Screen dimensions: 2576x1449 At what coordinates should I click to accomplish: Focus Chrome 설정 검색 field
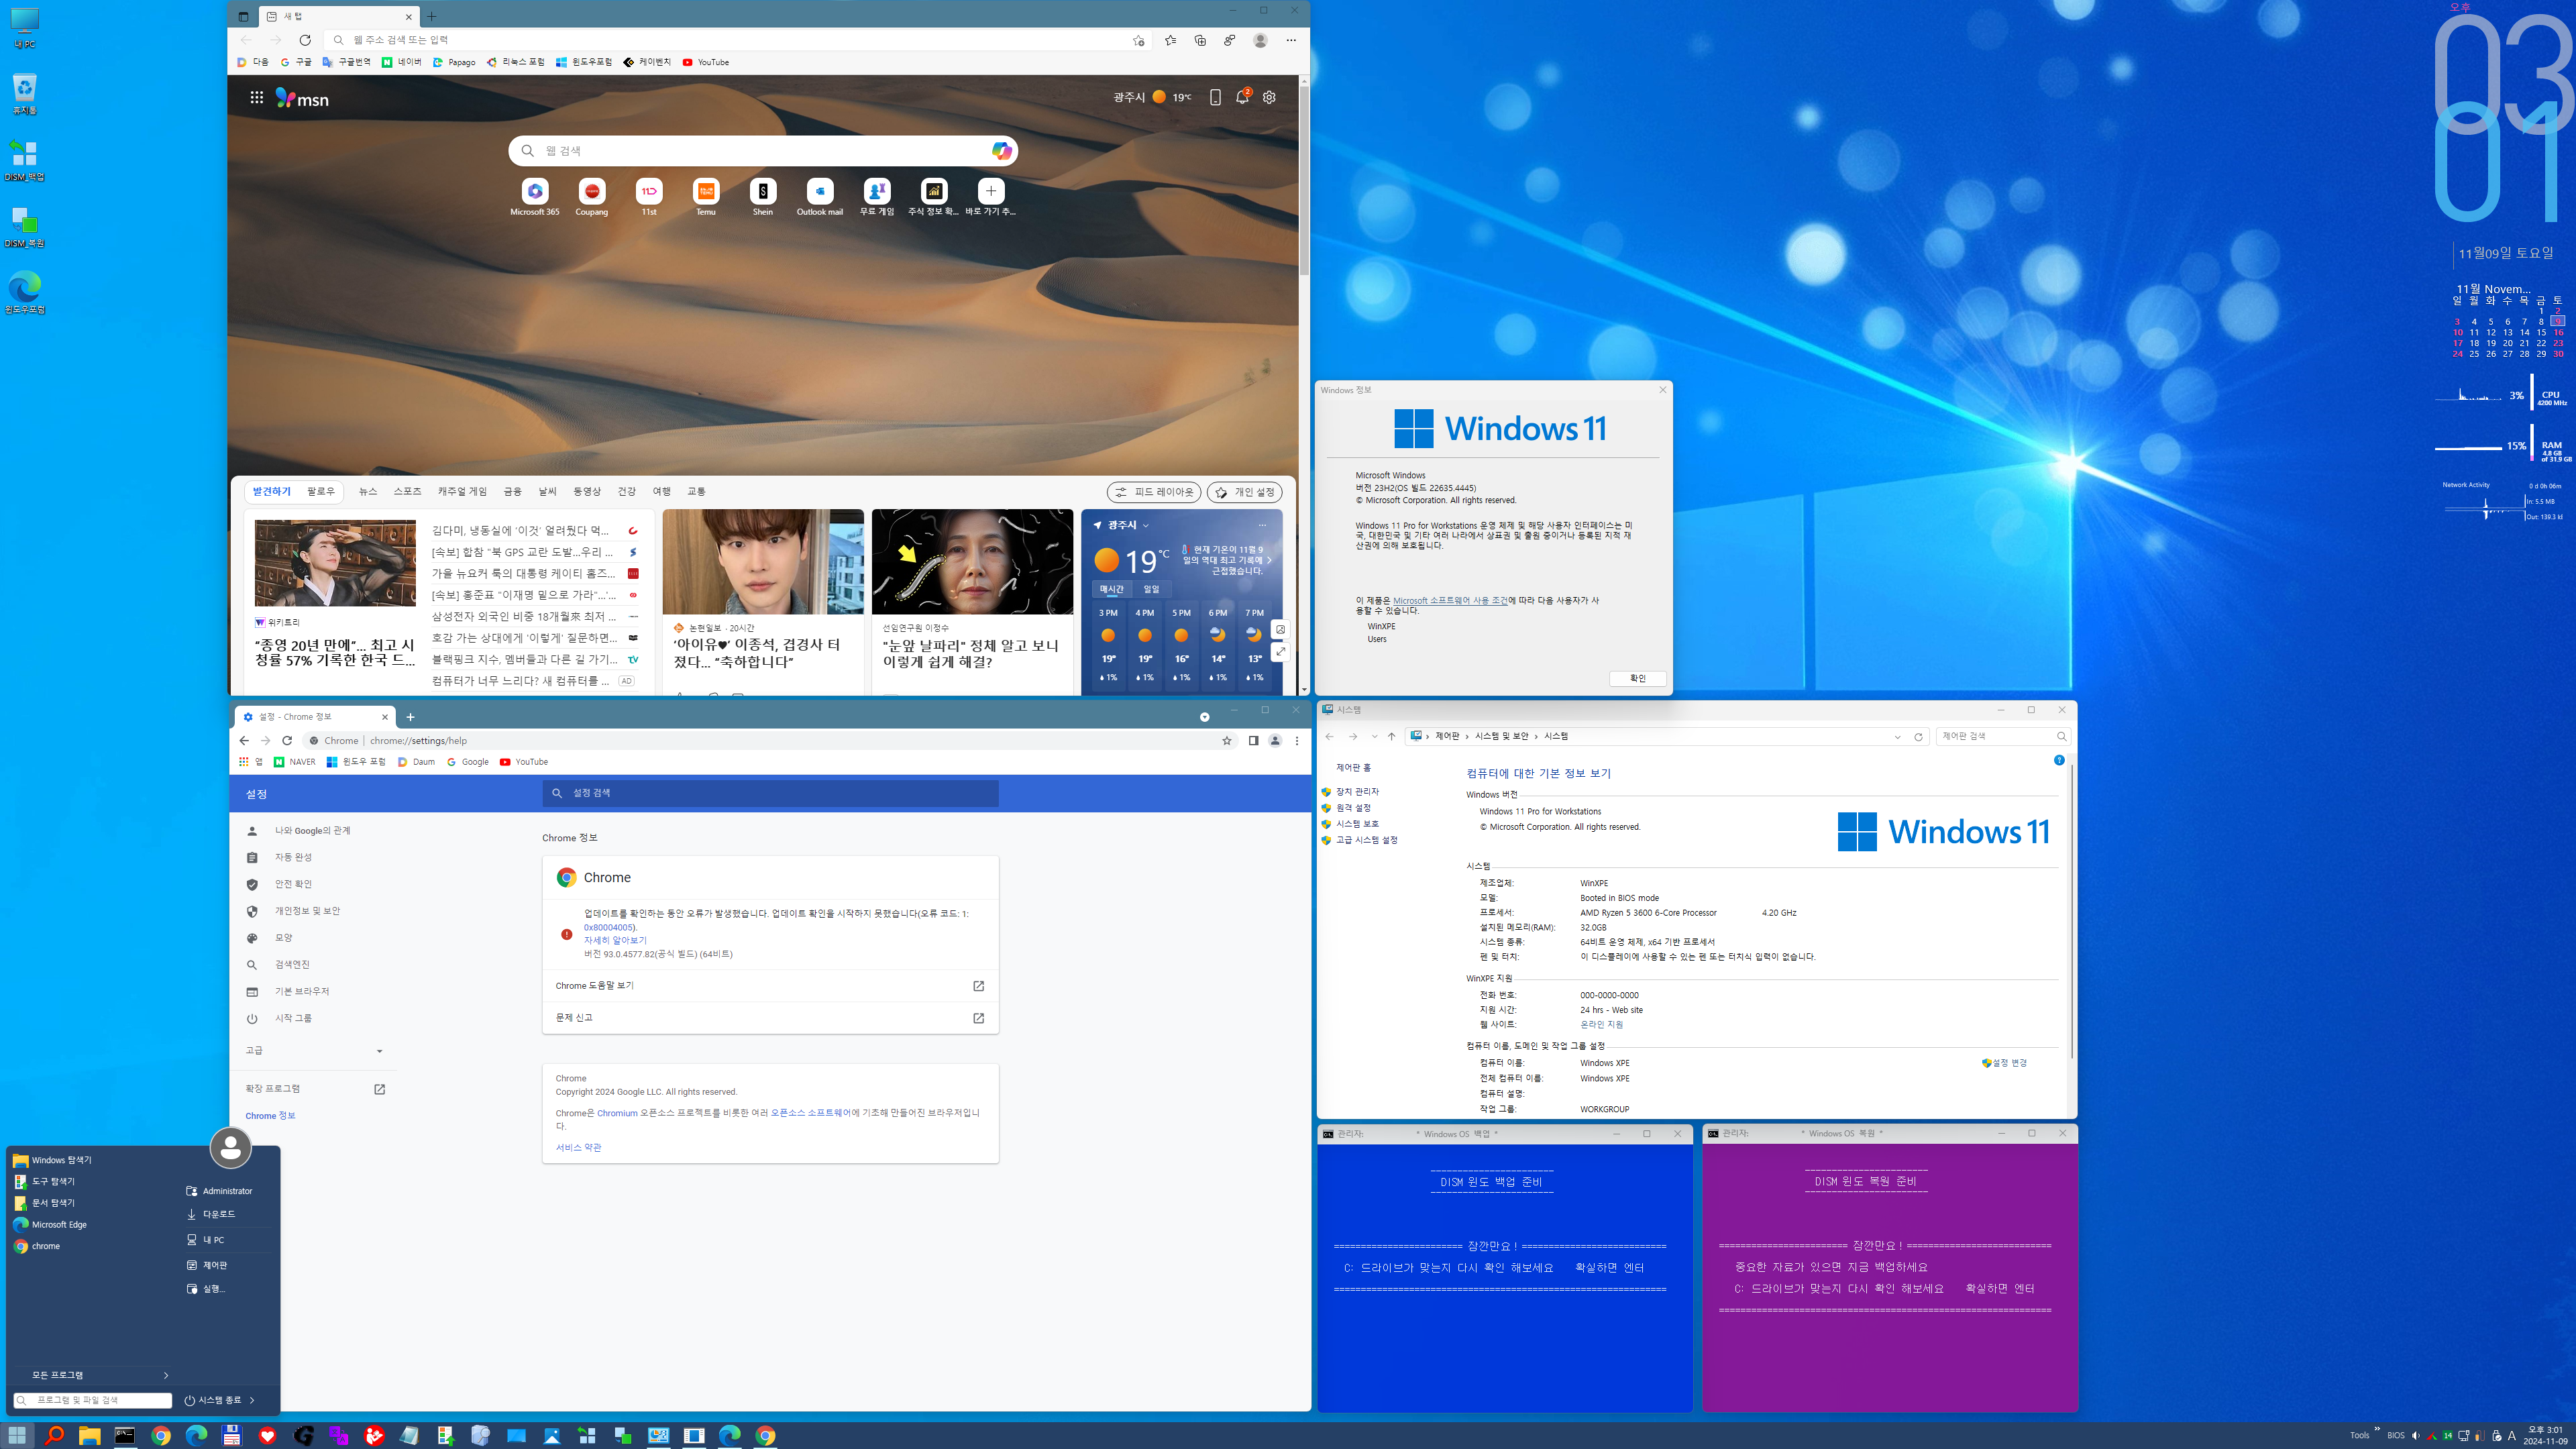point(770,793)
